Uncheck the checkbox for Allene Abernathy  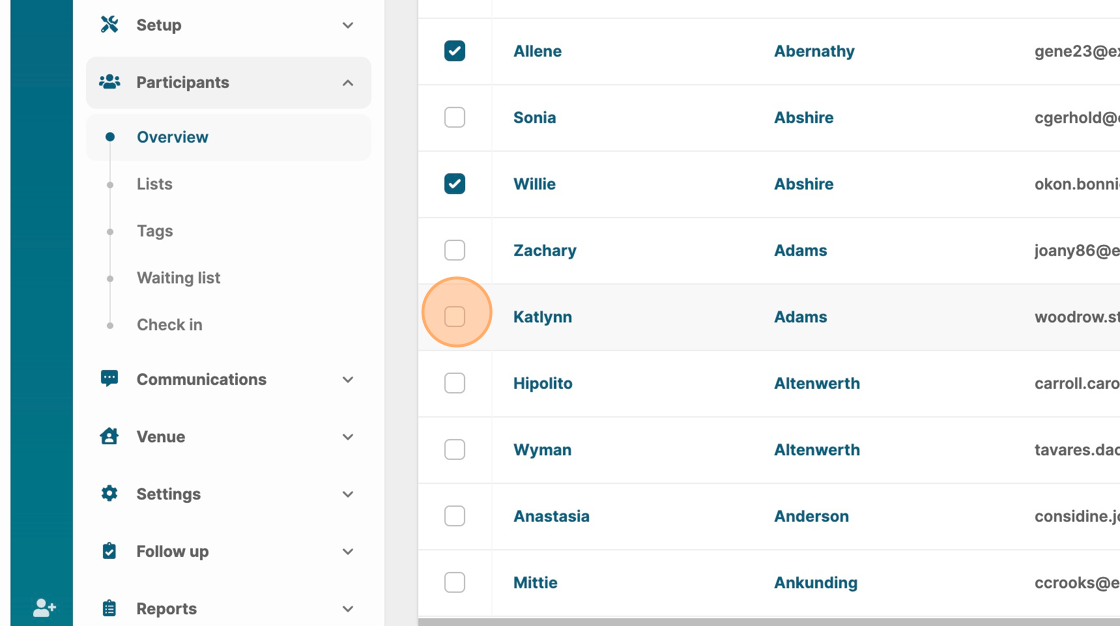click(x=455, y=51)
